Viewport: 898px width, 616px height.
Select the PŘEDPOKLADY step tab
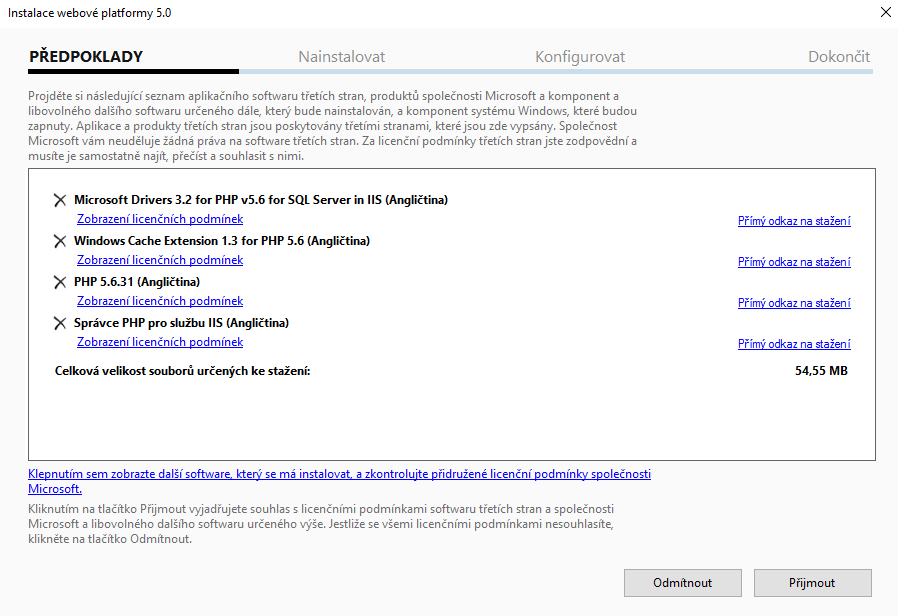coord(86,57)
